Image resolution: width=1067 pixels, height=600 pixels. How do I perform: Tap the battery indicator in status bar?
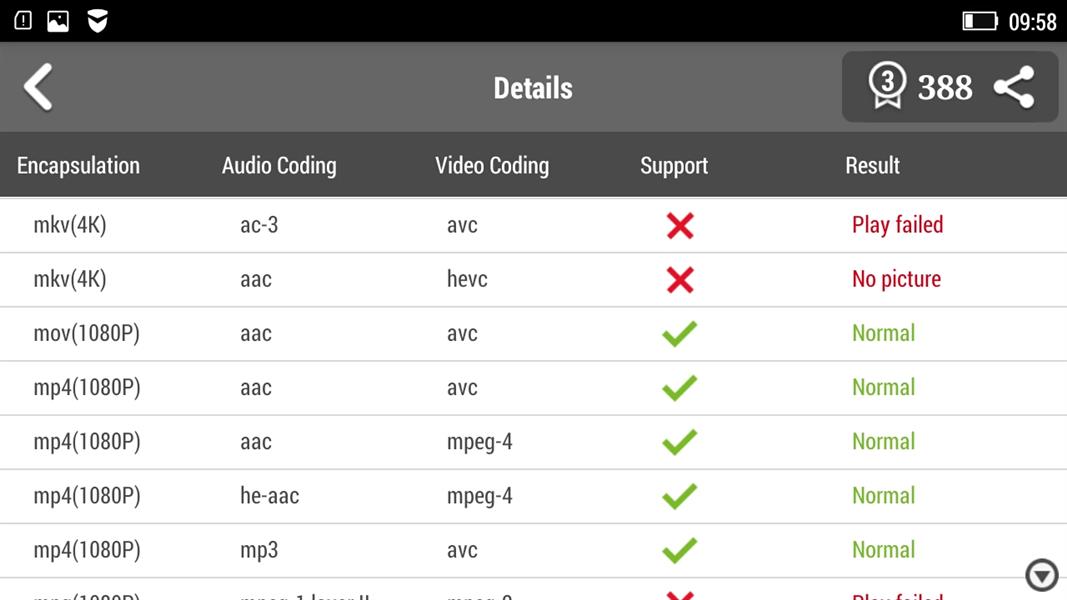point(979,21)
